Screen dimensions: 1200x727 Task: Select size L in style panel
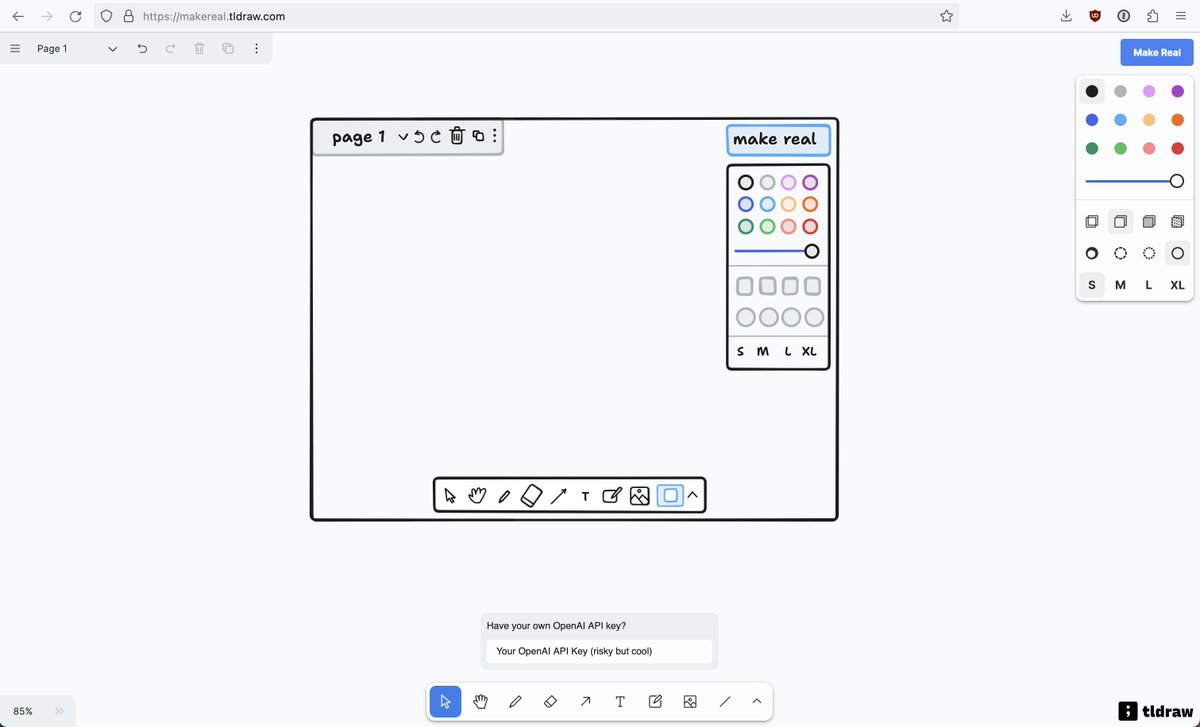(x=1149, y=285)
